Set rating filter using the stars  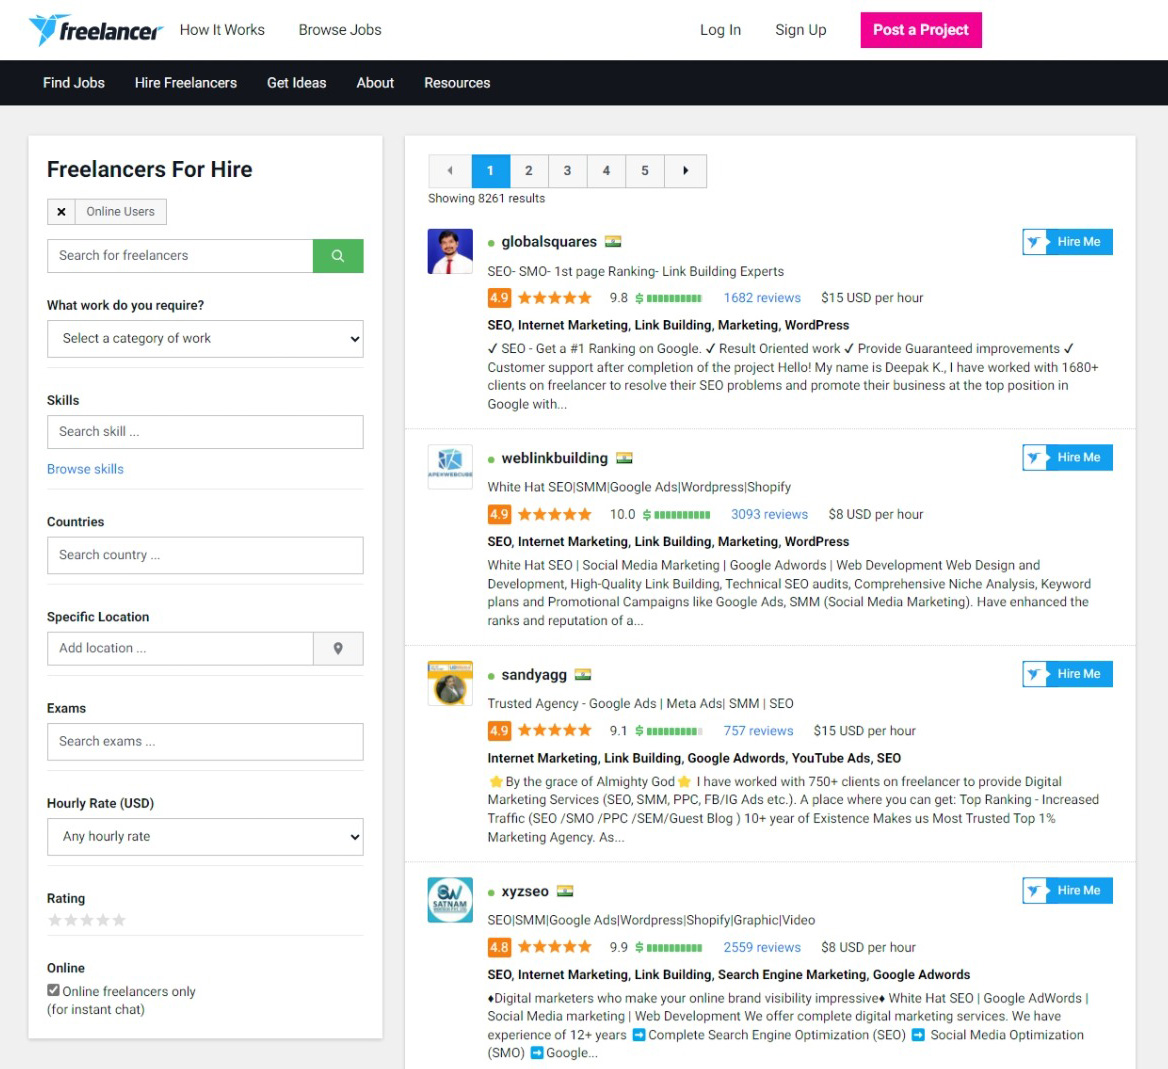[87, 920]
